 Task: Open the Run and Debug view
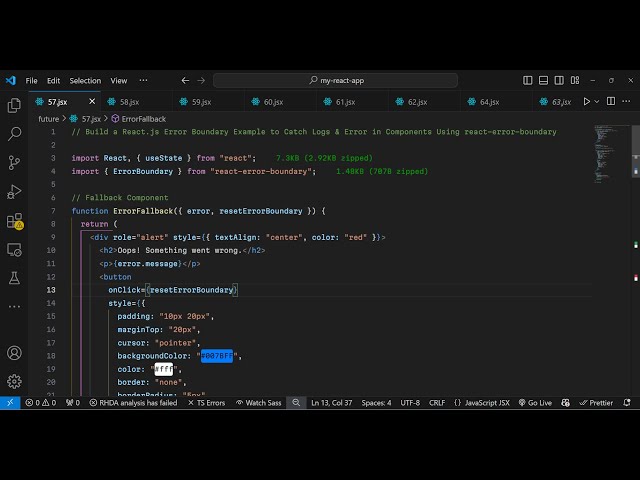(x=14, y=191)
